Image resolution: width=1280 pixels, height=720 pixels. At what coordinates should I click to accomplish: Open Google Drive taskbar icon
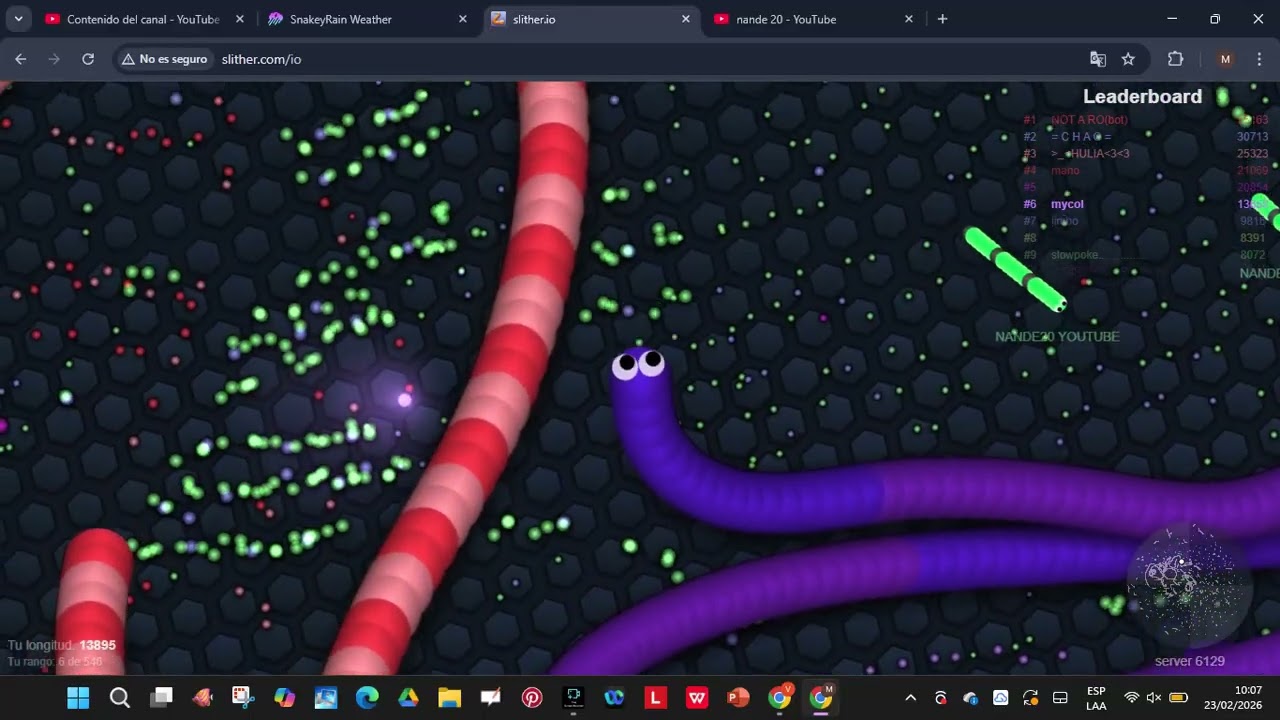pos(408,698)
